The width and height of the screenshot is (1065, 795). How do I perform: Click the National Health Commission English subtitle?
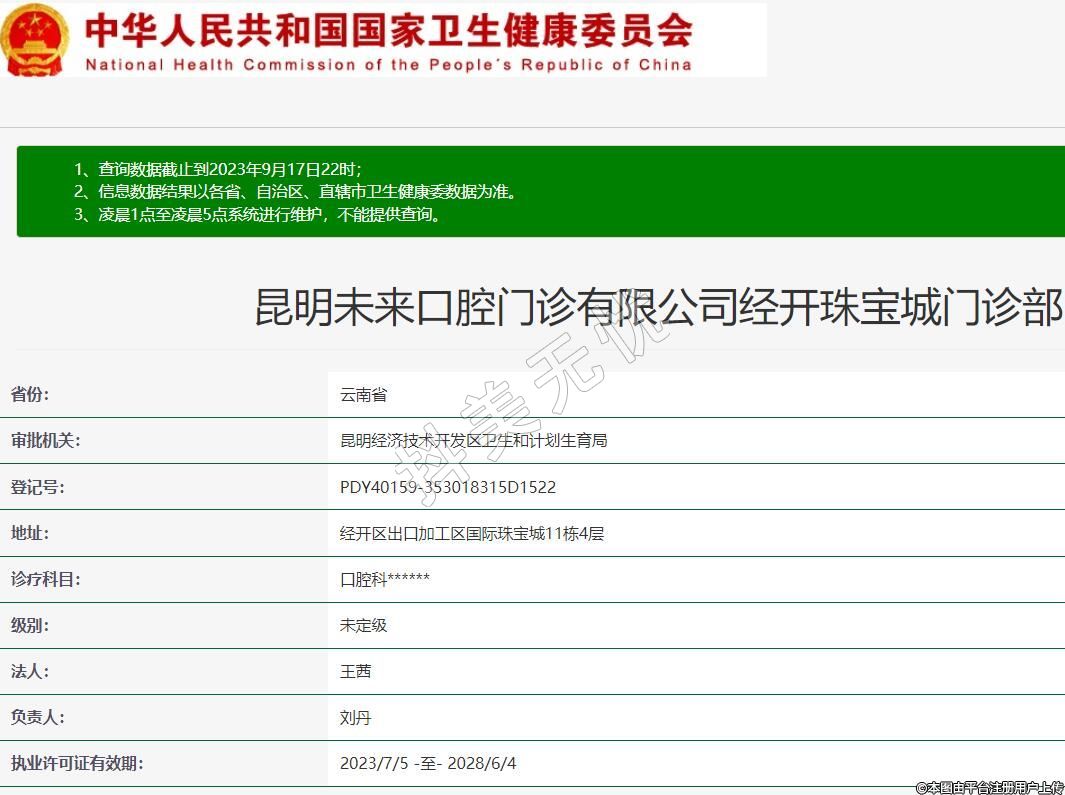click(388, 65)
